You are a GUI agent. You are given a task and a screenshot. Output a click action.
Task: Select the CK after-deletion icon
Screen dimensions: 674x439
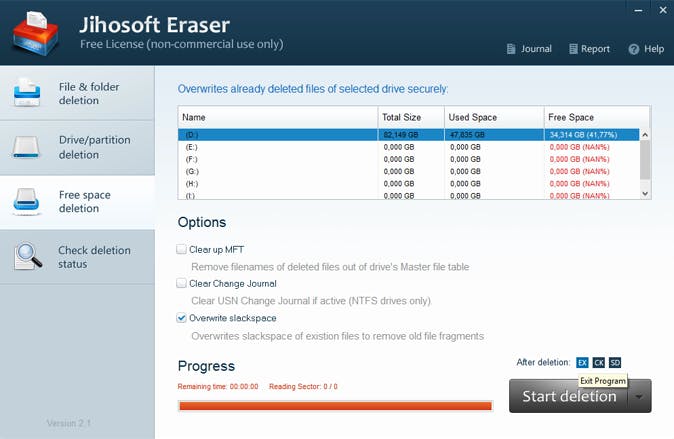pos(598,362)
